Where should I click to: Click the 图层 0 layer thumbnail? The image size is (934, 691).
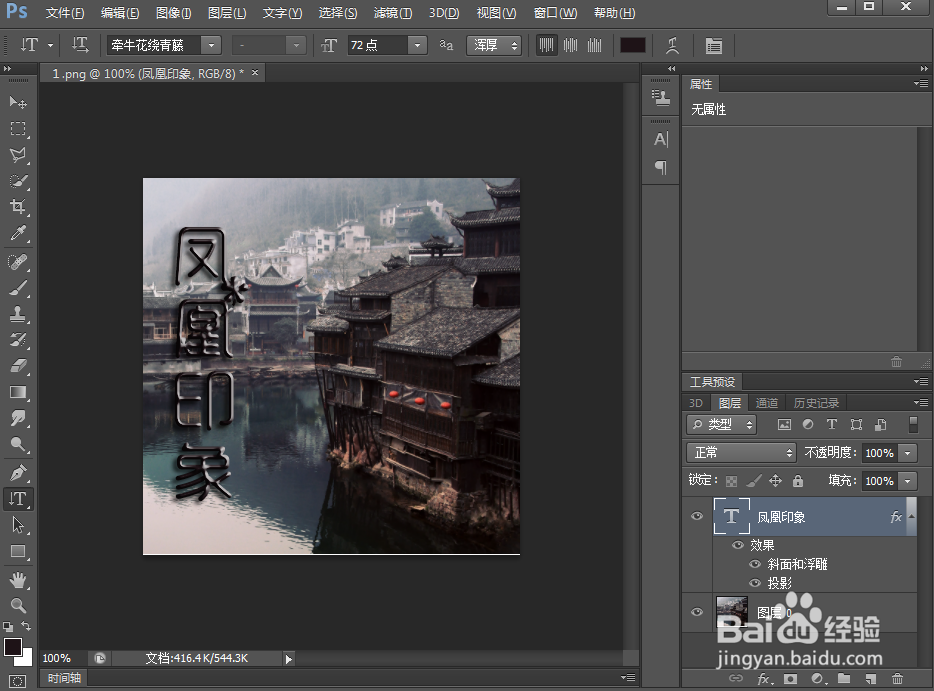click(731, 612)
